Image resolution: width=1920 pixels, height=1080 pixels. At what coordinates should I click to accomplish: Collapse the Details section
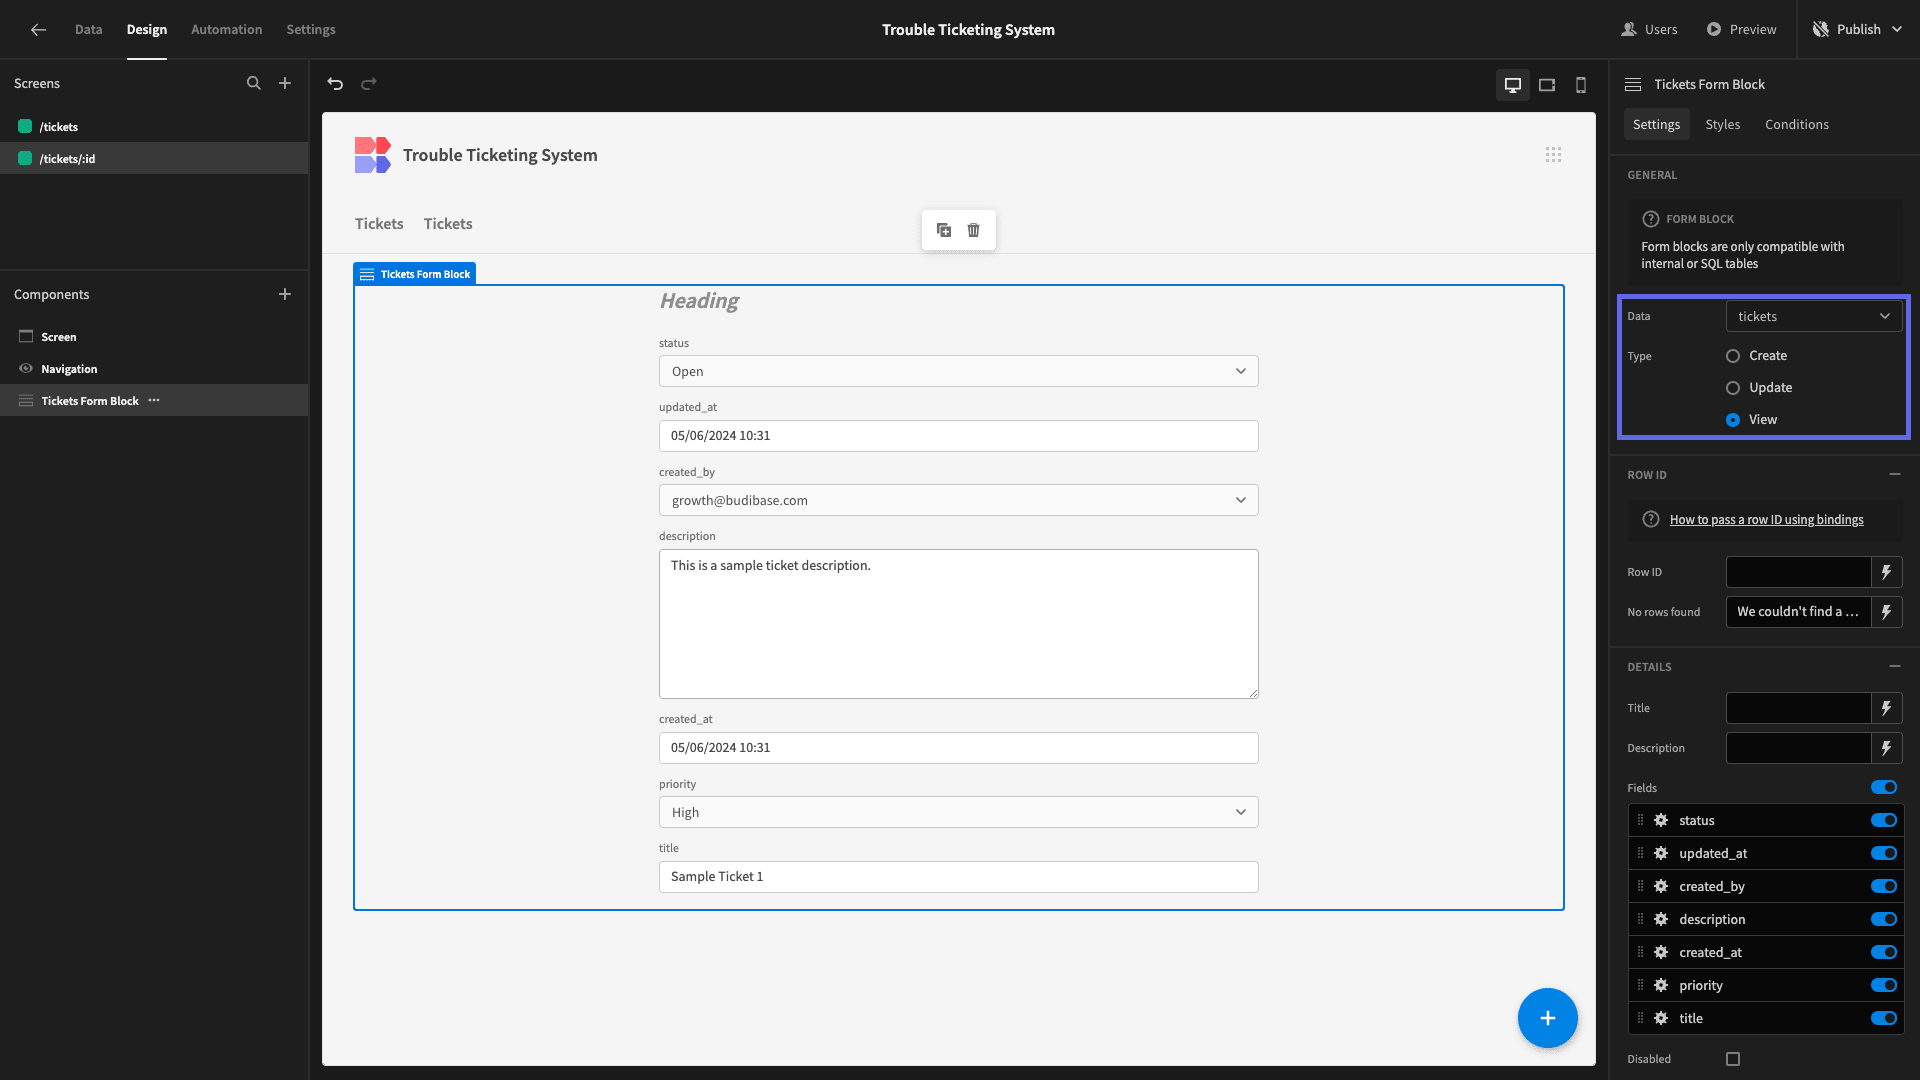pos(1894,666)
